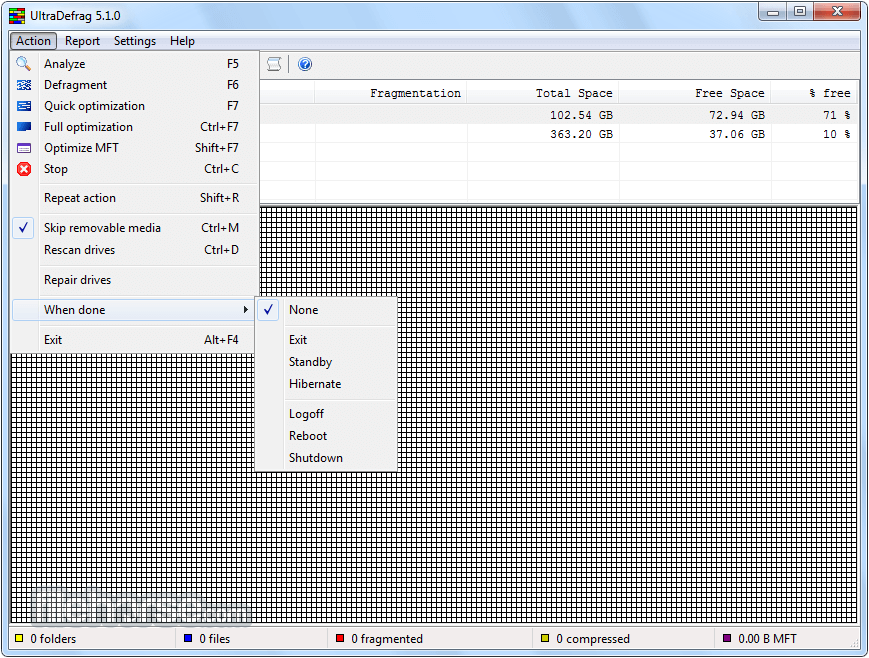Viewport: 869px width, 658px height.
Task: Click the Free Space column header
Action: (x=695, y=93)
